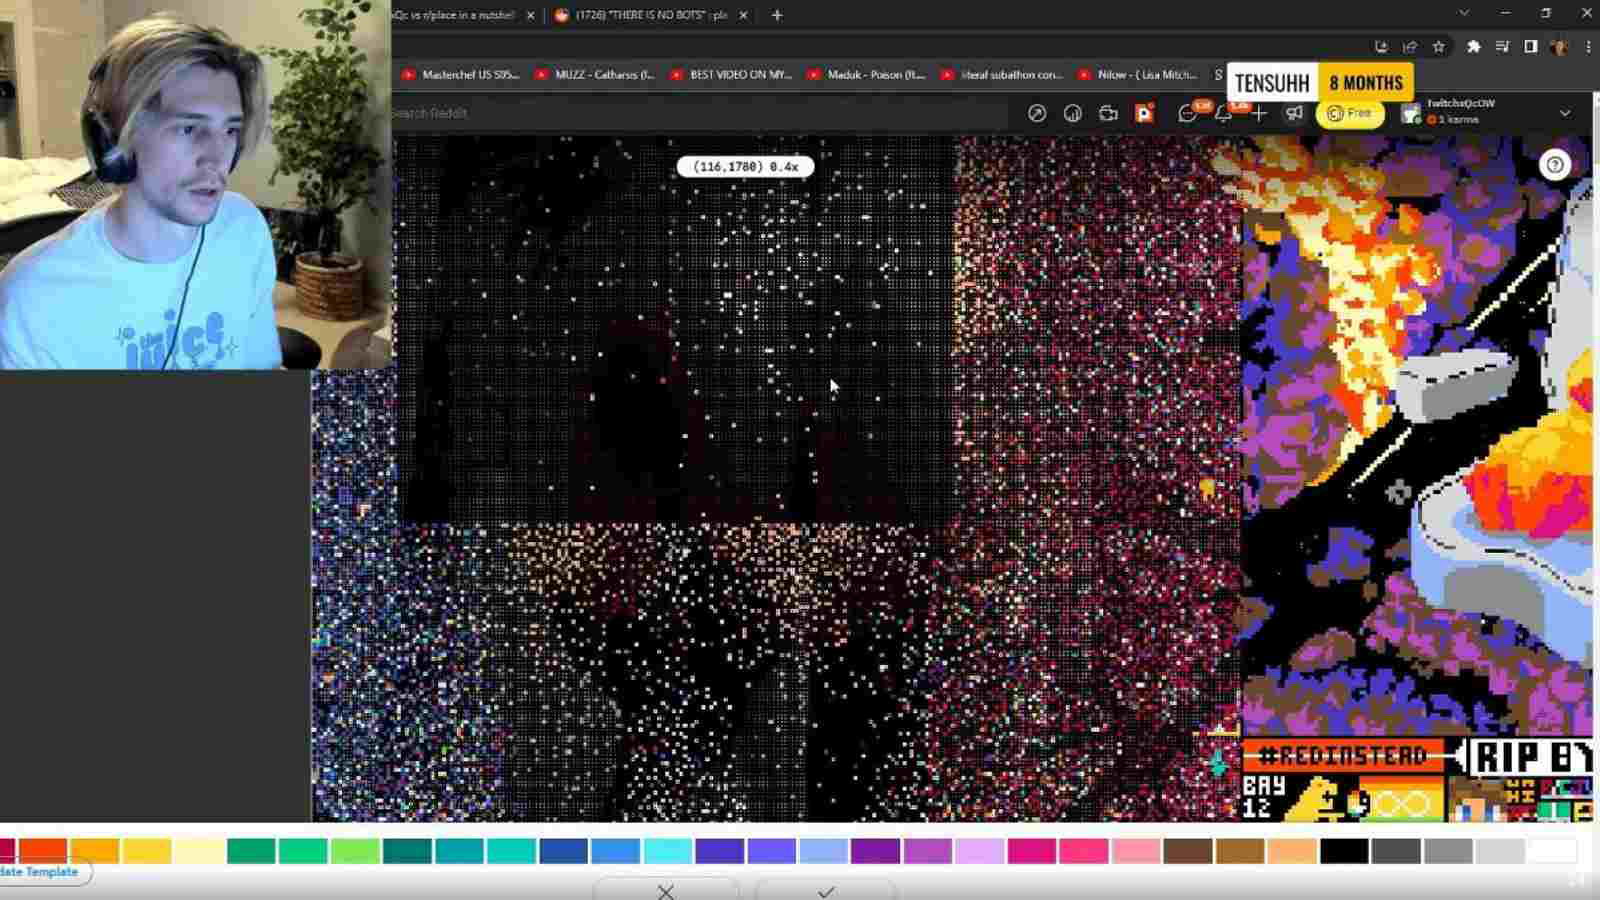Open a new browser tab

pyautogui.click(x=777, y=15)
